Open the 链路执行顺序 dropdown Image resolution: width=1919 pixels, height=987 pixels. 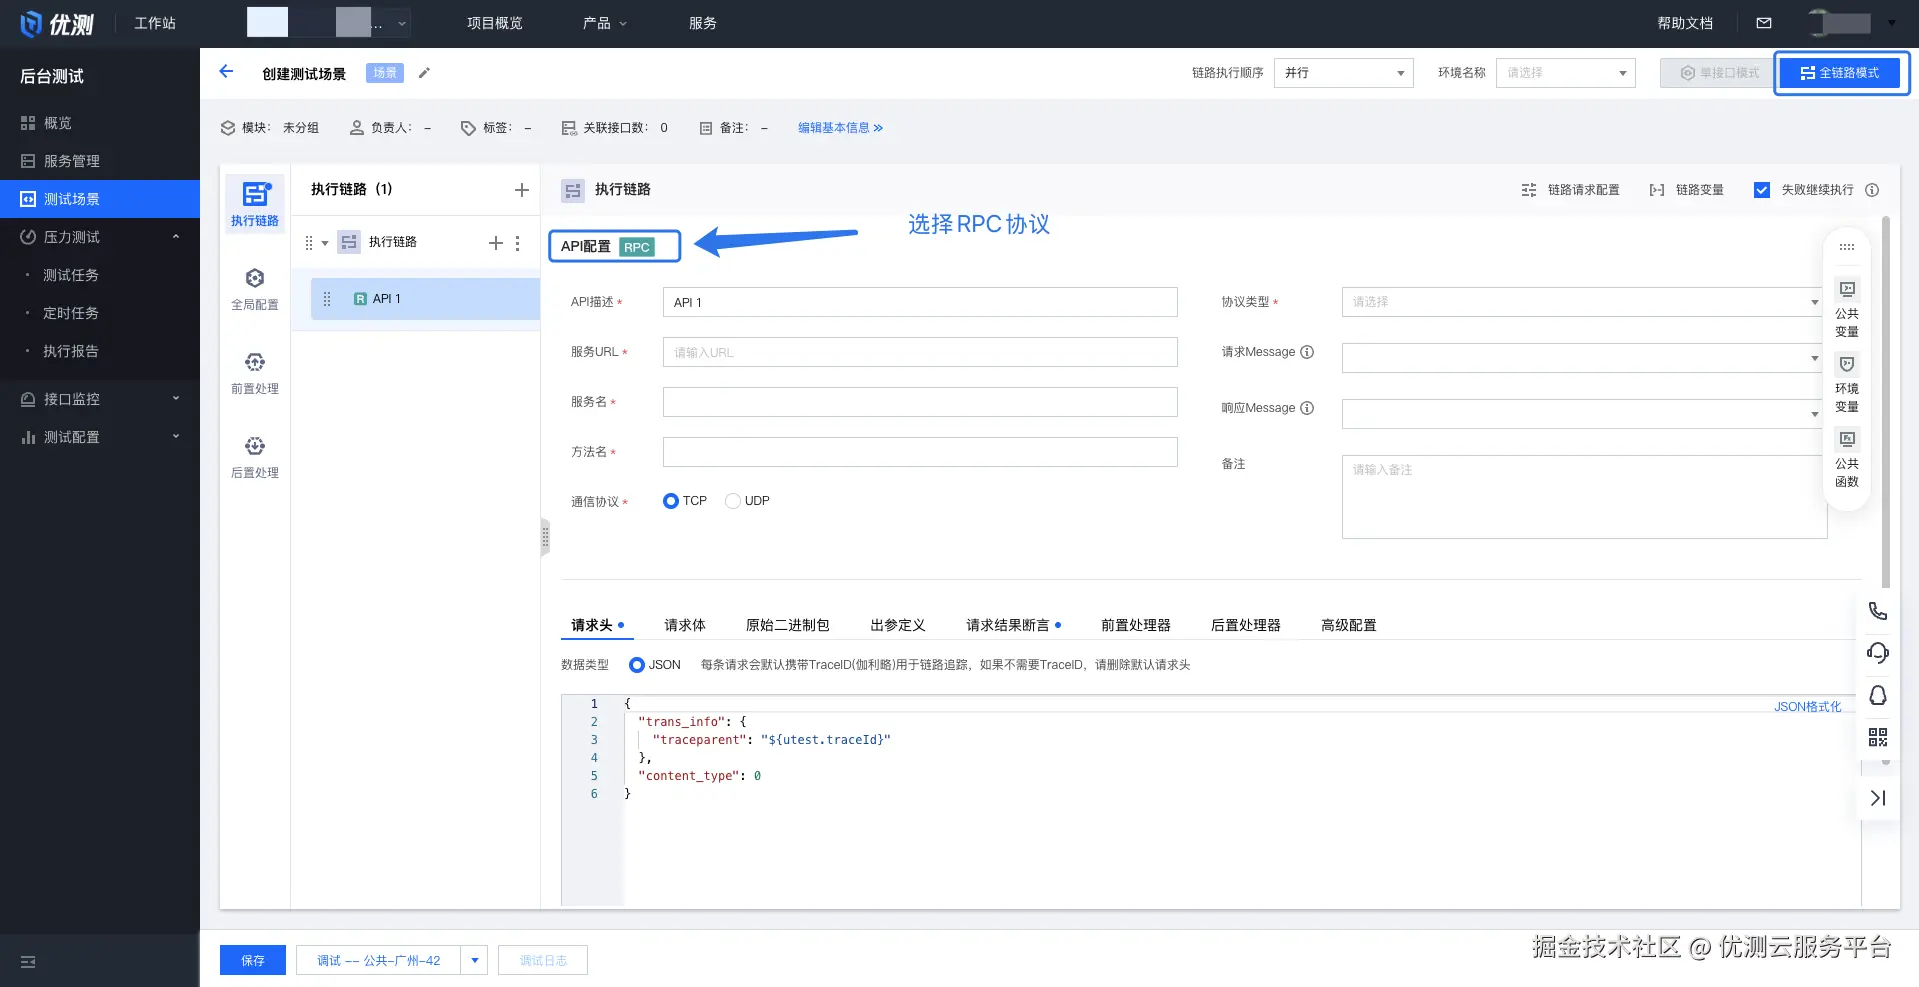(x=1343, y=73)
